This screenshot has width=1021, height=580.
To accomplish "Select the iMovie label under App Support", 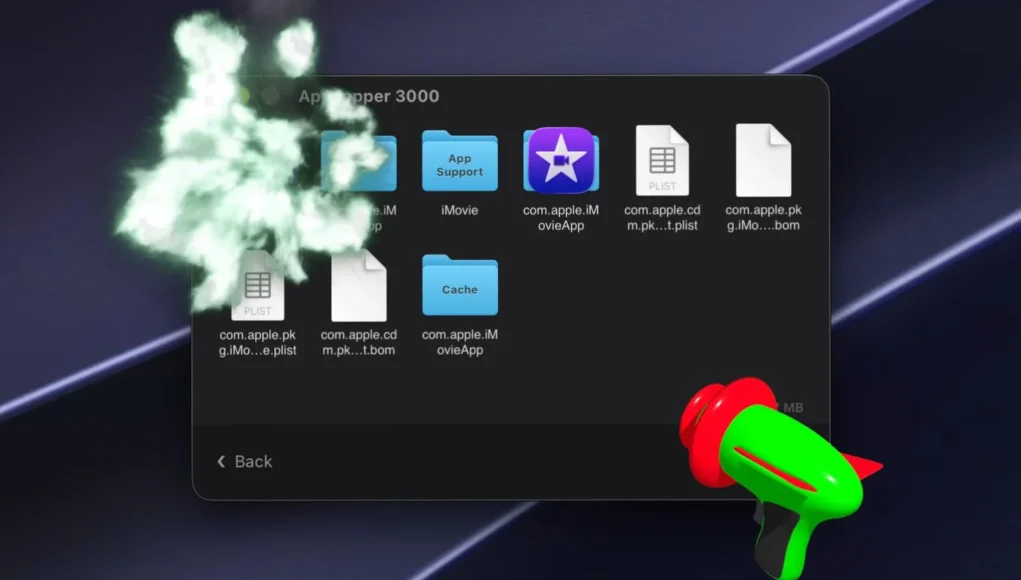I will pos(460,210).
